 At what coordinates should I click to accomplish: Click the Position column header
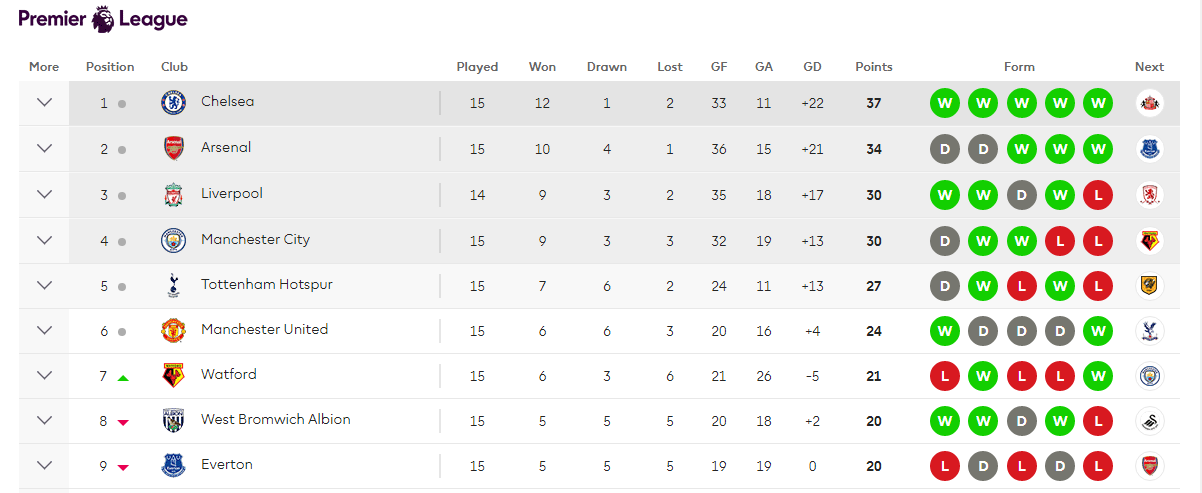pos(110,67)
